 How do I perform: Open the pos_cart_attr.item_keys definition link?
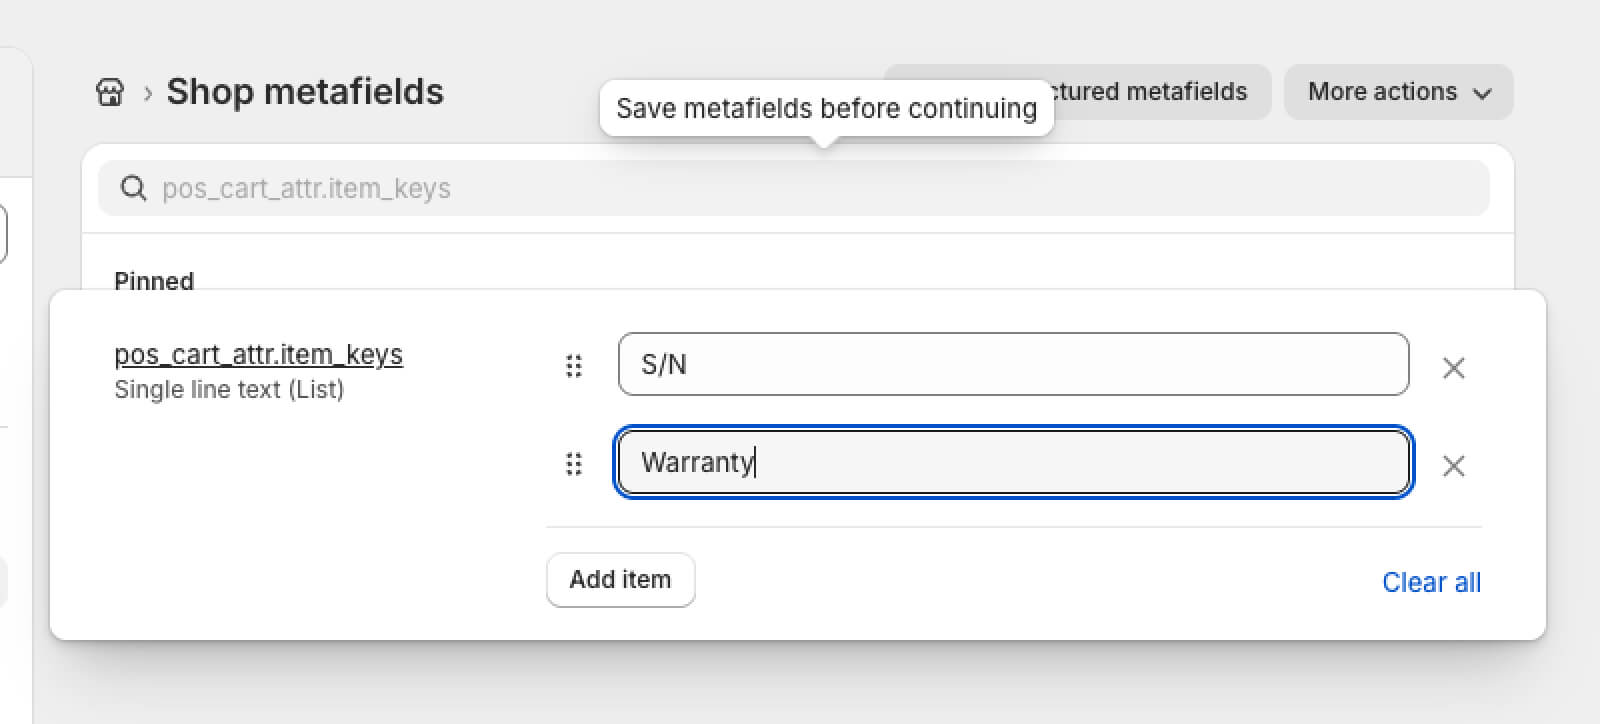click(259, 355)
